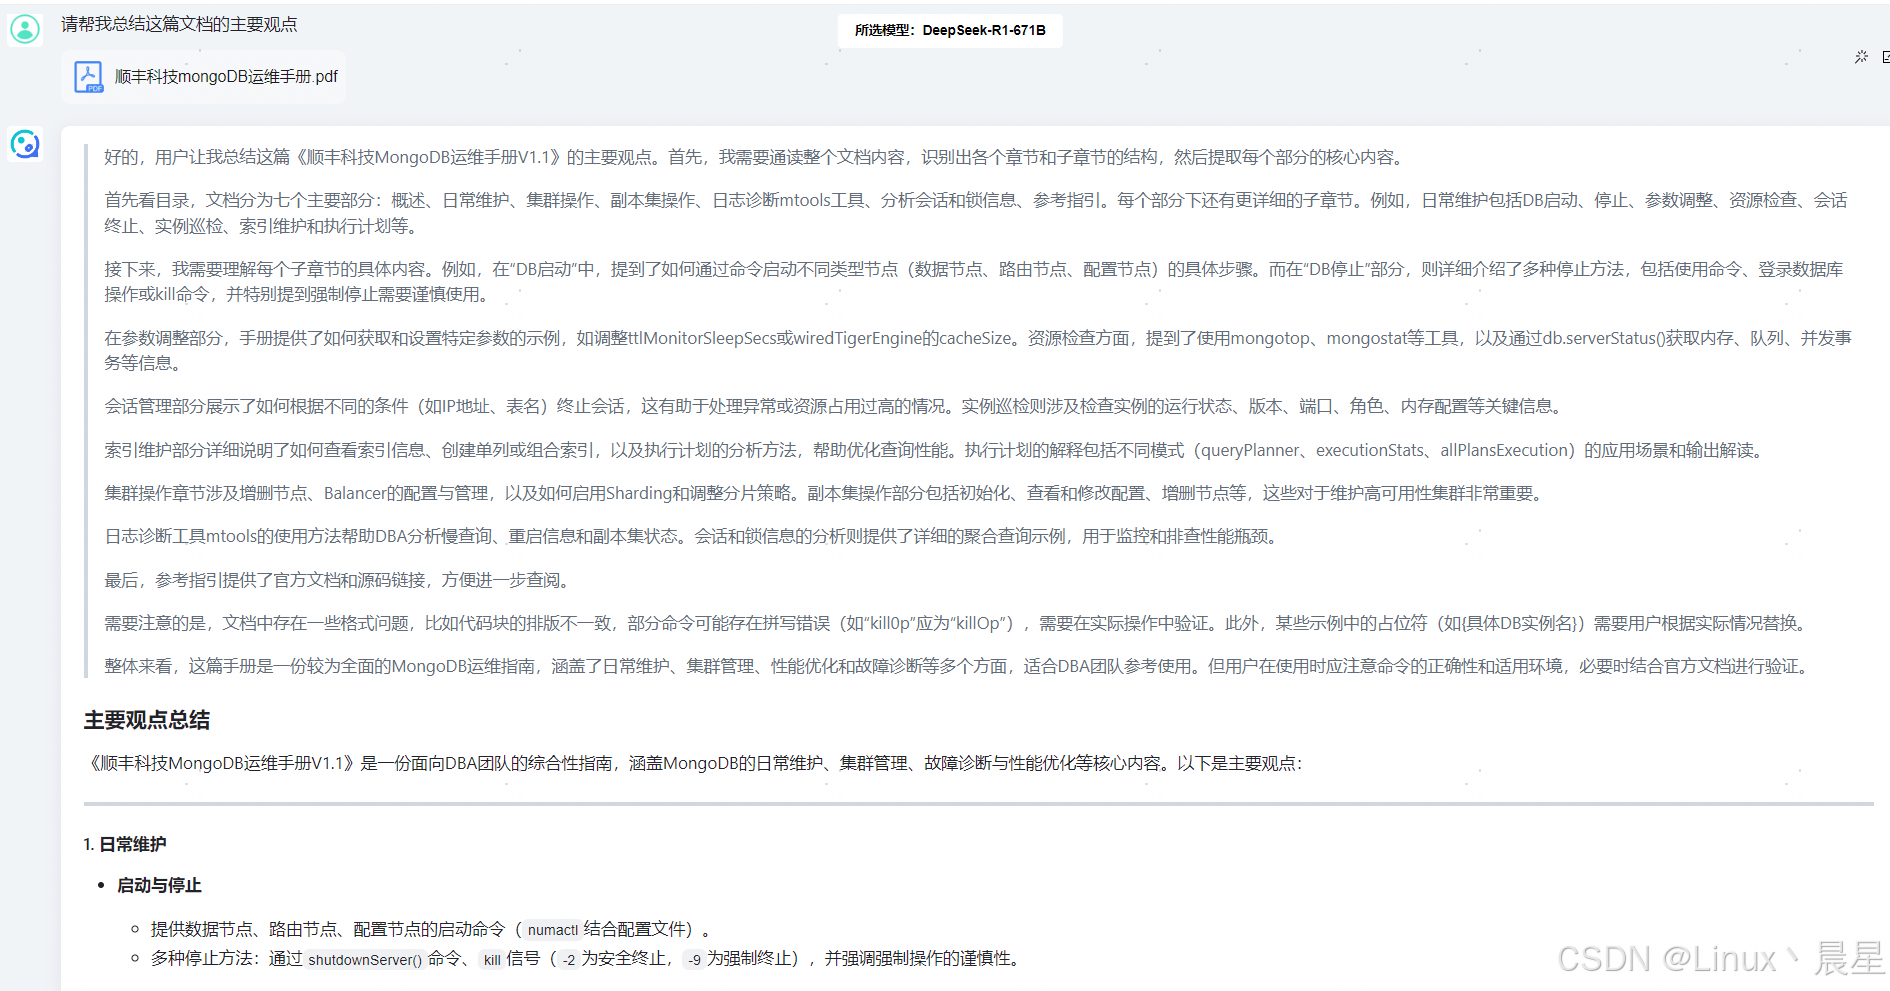Click the AI assistant avatar icon
1890x991 pixels.
click(x=25, y=145)
